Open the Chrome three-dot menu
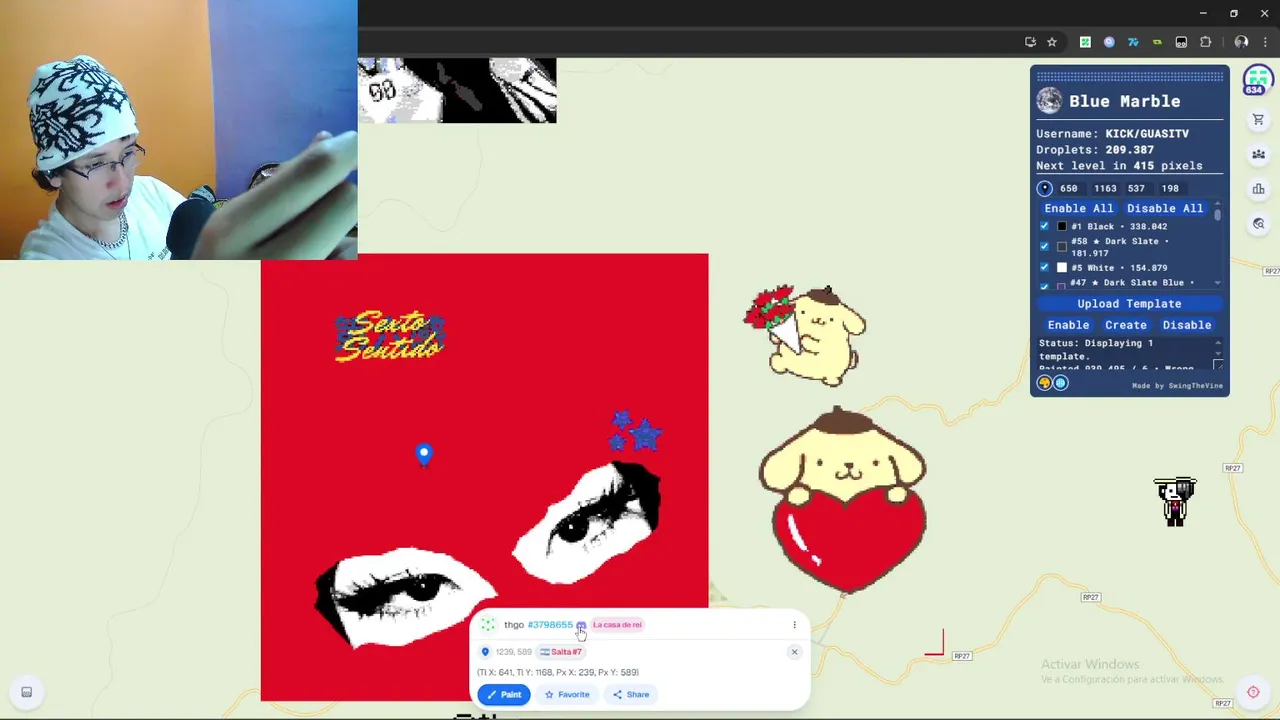1280x720 pixels. pos(1265,42)
